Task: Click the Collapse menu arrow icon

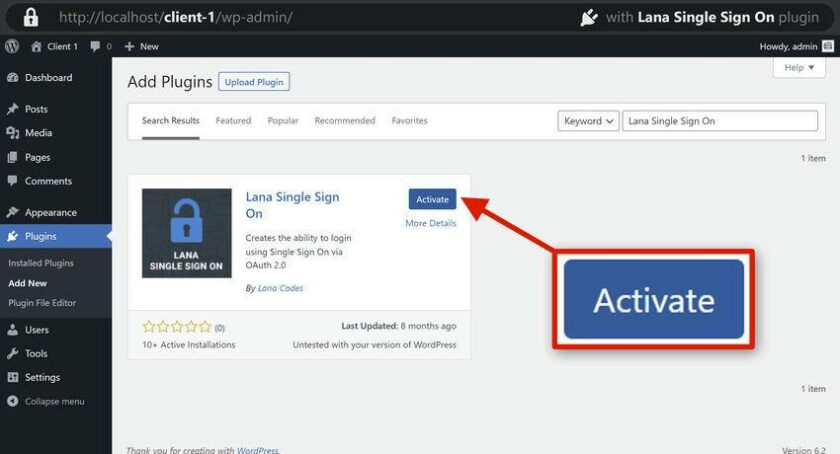Action: click(13, 401)
